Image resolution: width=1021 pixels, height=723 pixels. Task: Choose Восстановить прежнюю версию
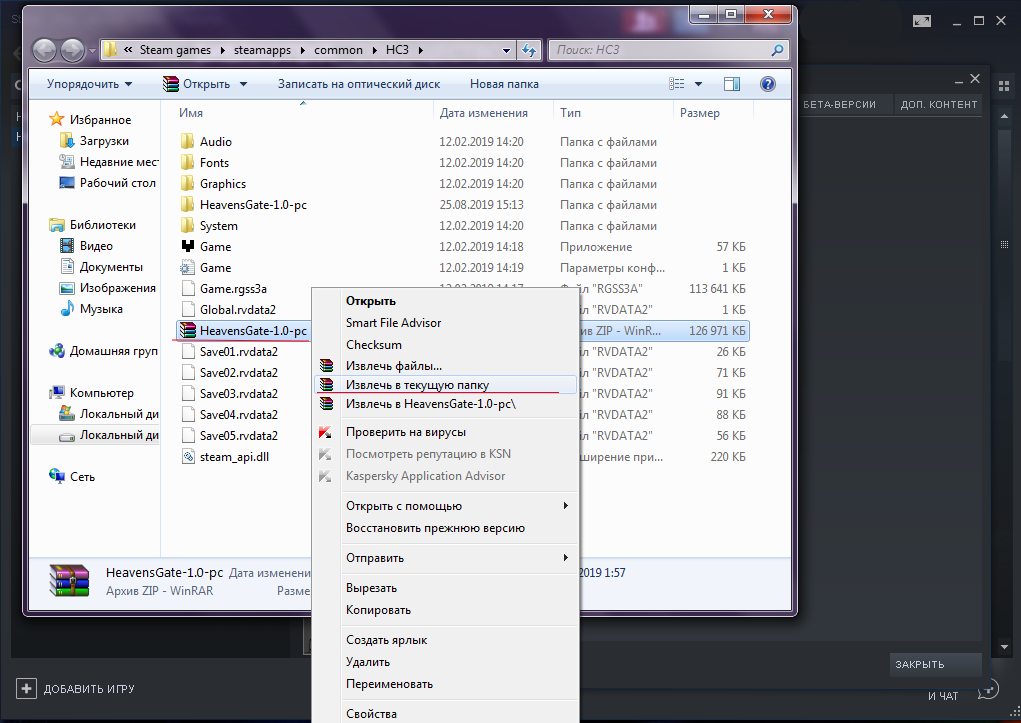point(445,528)
